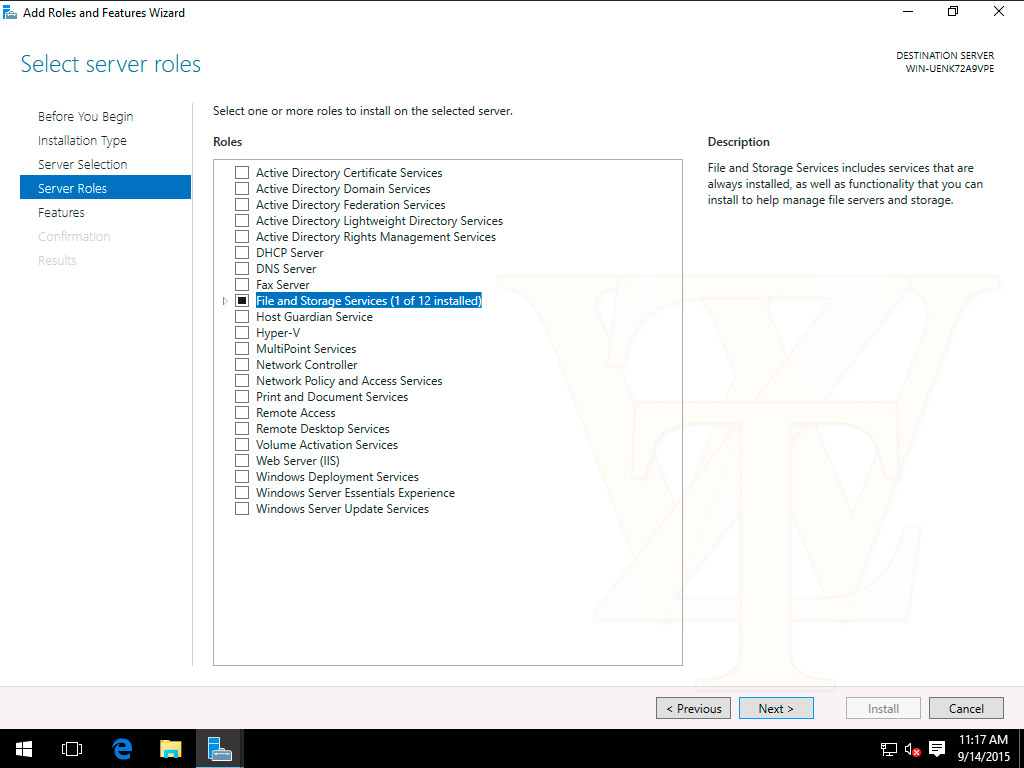Check the Active Directory Domain Services checkbox
This screenshot has height=768, width=1024.
(242, 189)
